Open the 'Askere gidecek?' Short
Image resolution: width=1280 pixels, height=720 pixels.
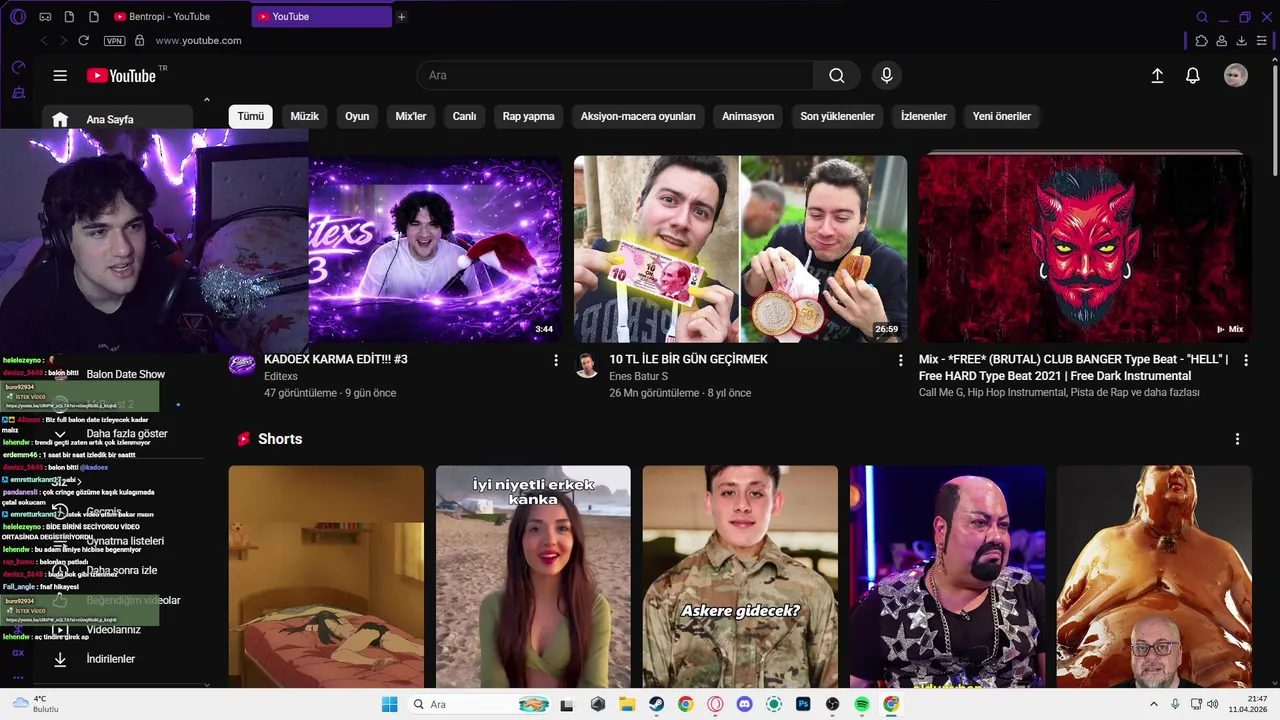(x=740, y=577)
